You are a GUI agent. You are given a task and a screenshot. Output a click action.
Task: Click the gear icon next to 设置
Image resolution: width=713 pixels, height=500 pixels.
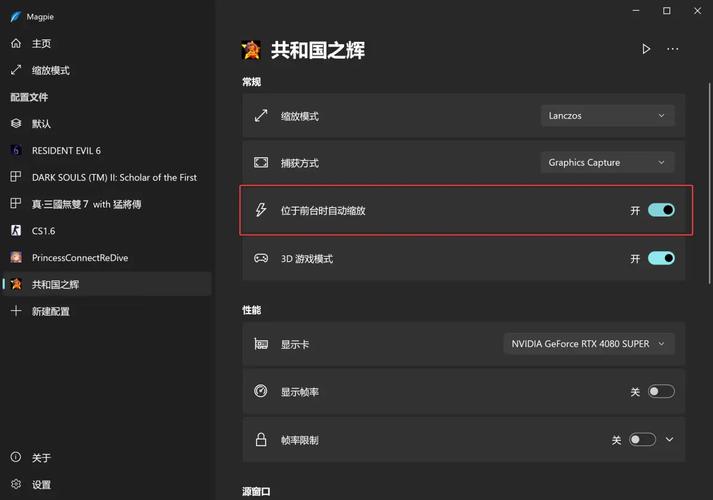click(x=16, y=484)
